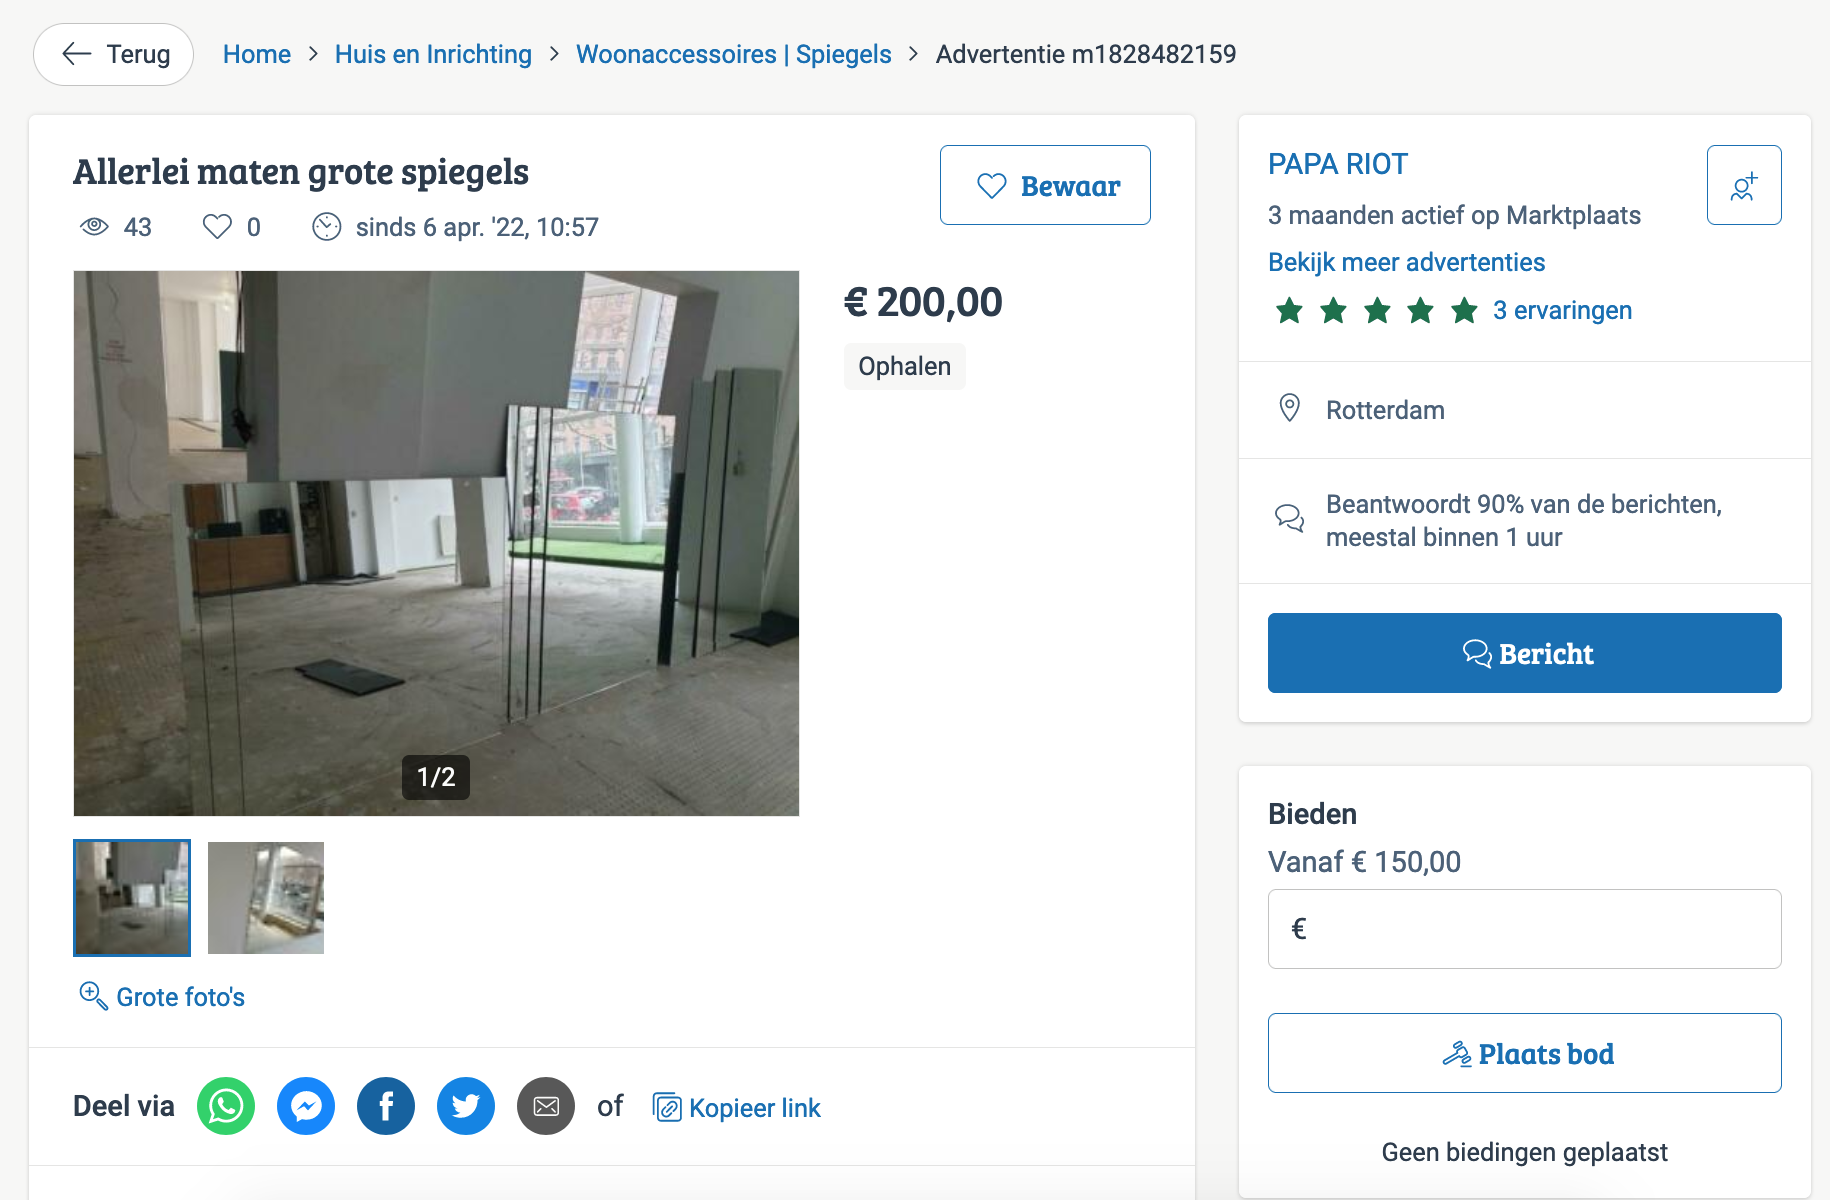1830x1200 pixels.
Task: Share the listing on Twitter
Action: coord(466,1106)
